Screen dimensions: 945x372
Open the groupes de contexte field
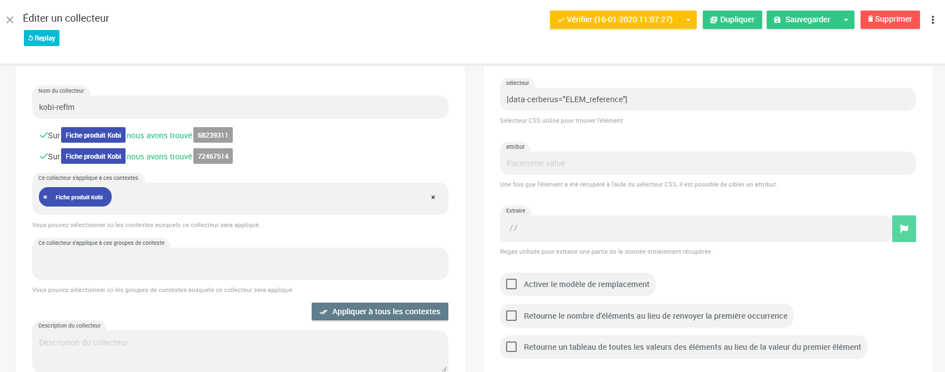pyautogui.click(x=240, y=263)
